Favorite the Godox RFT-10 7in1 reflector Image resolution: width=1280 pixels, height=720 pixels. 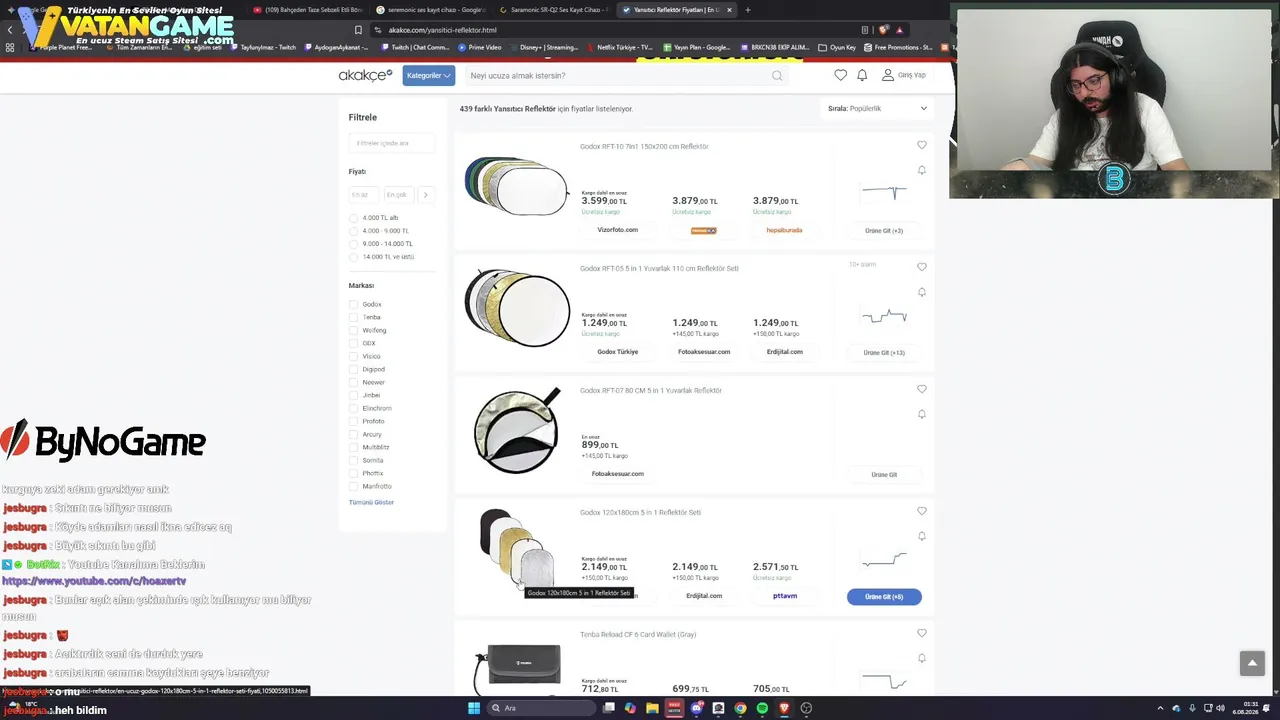tap(922, 145)
